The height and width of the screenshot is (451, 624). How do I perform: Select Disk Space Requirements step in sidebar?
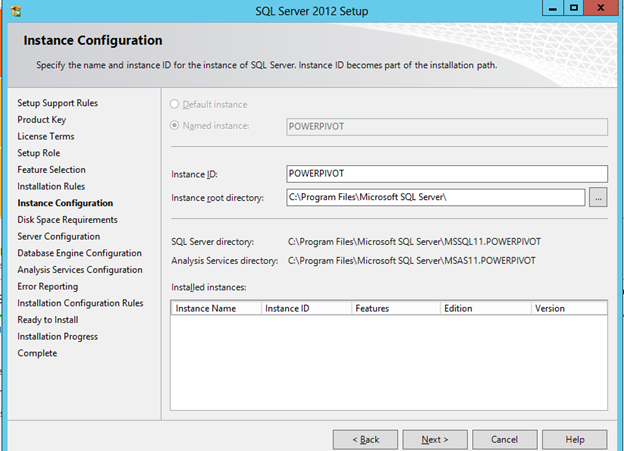67,220
